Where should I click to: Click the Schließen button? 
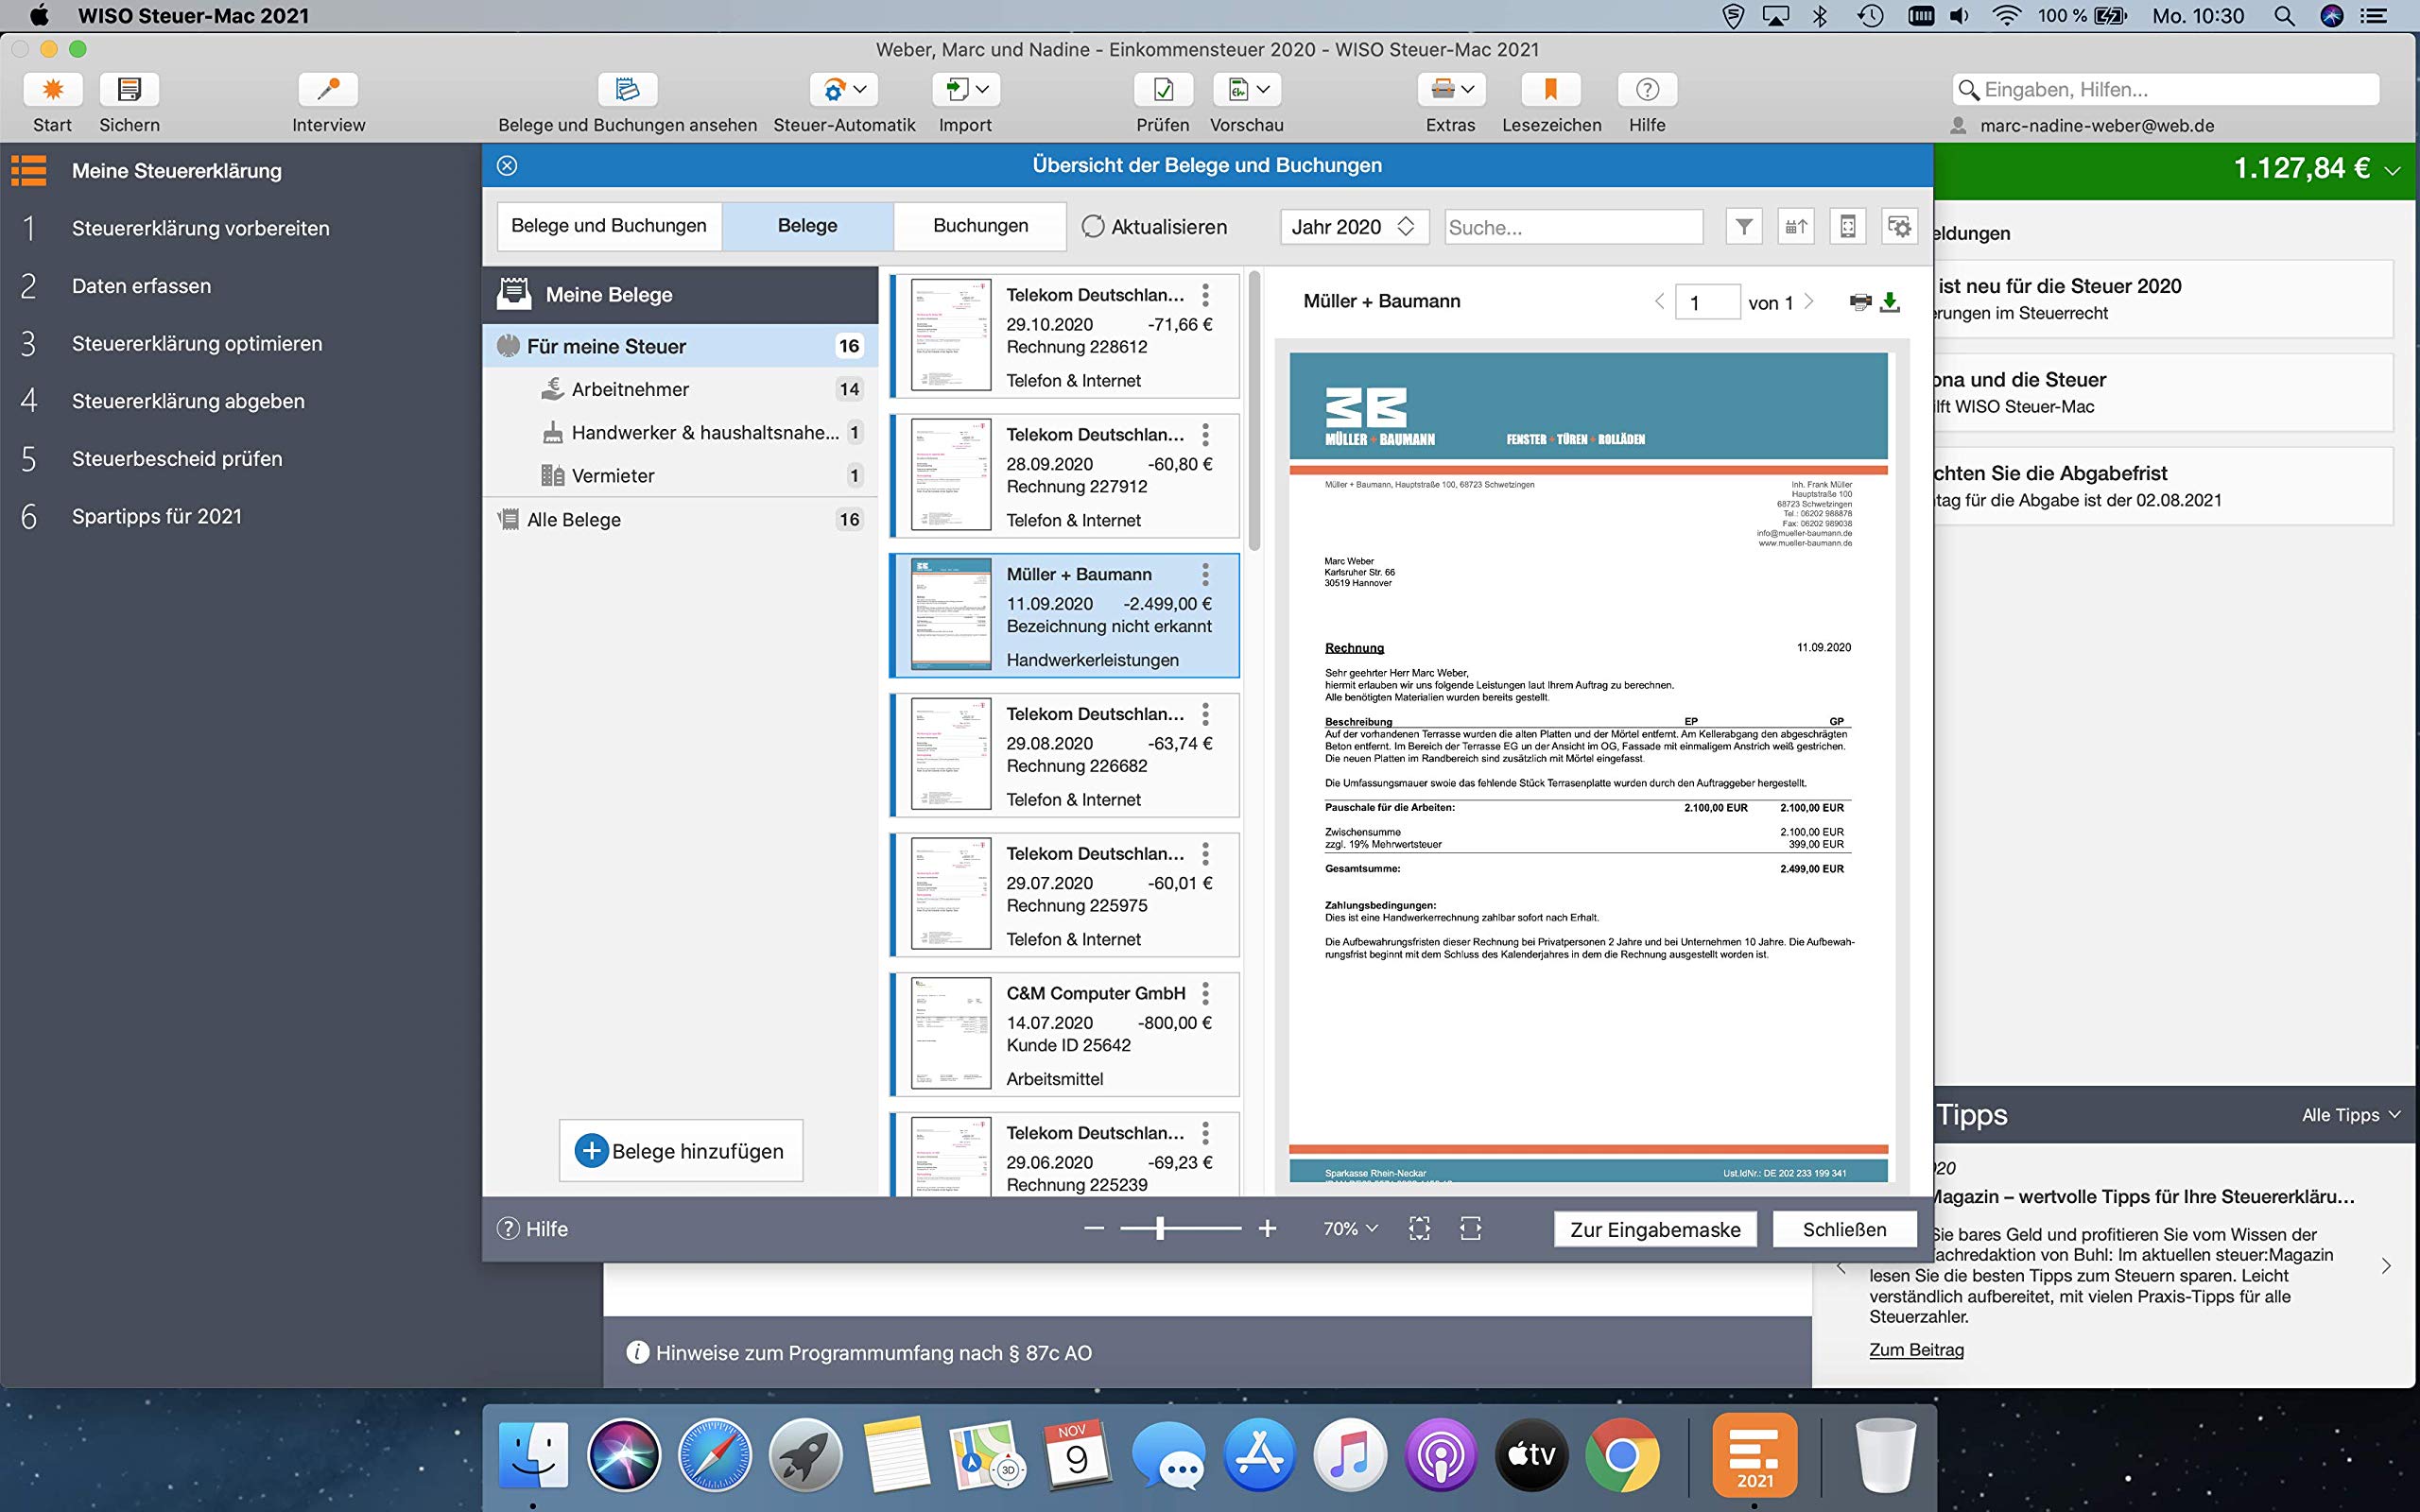(x=1845, y=1230)
